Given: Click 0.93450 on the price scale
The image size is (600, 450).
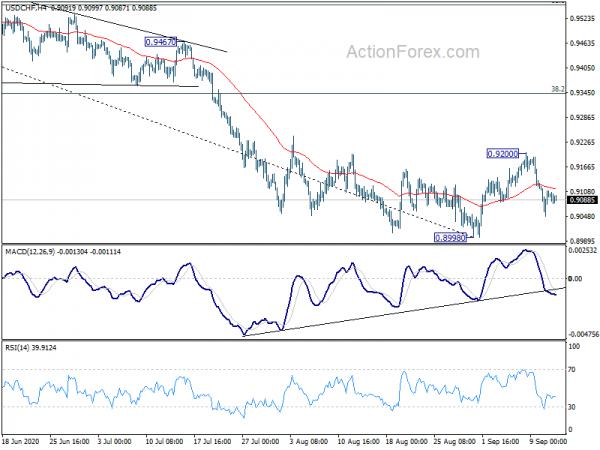Looking at the screenshot, I should coord(582,93).
